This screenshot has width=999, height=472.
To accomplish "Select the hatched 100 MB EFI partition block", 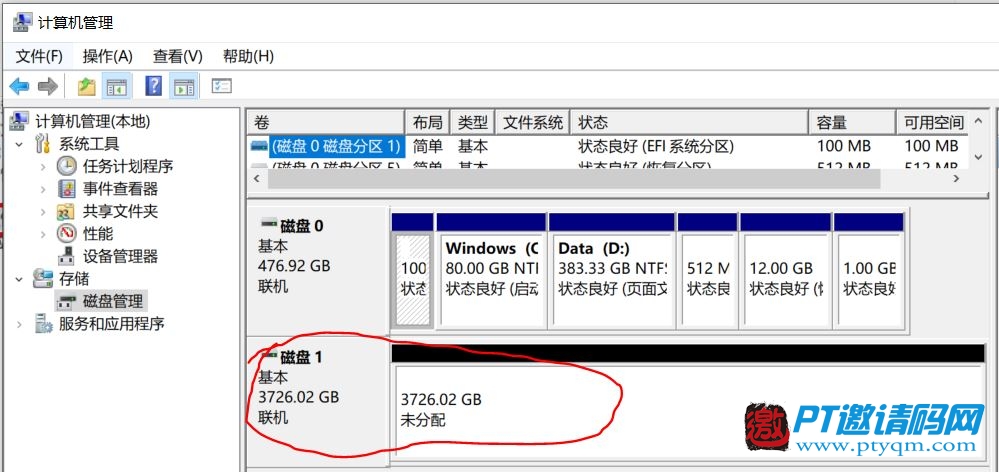I will [x=413, y=279].
